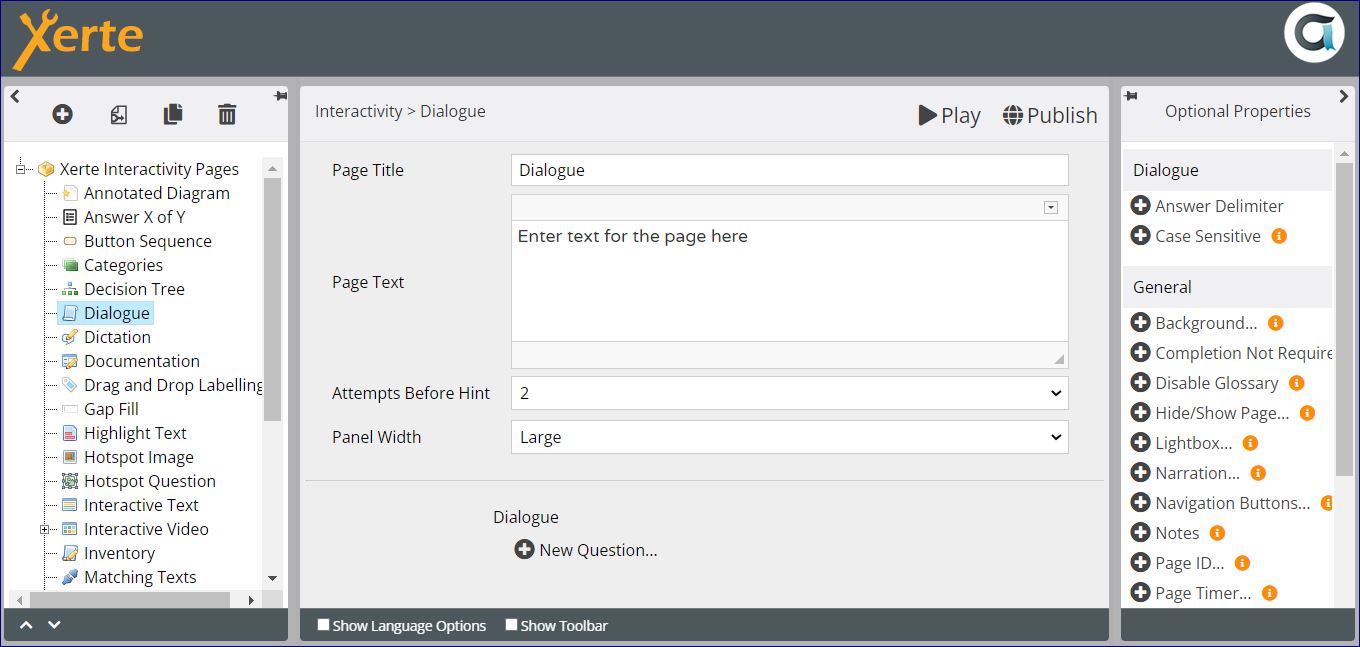Add the Answer Delimiter optional property

tap(1140, 206)
